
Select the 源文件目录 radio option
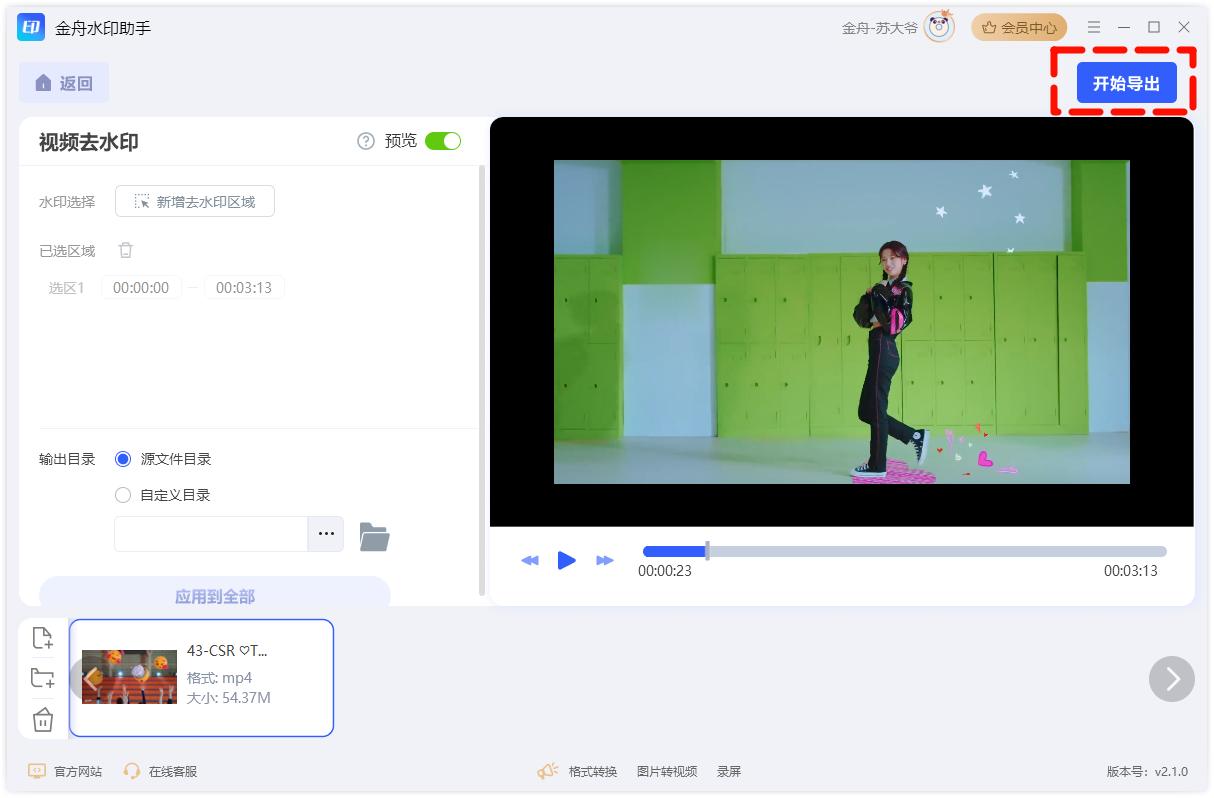pos(123,459)
